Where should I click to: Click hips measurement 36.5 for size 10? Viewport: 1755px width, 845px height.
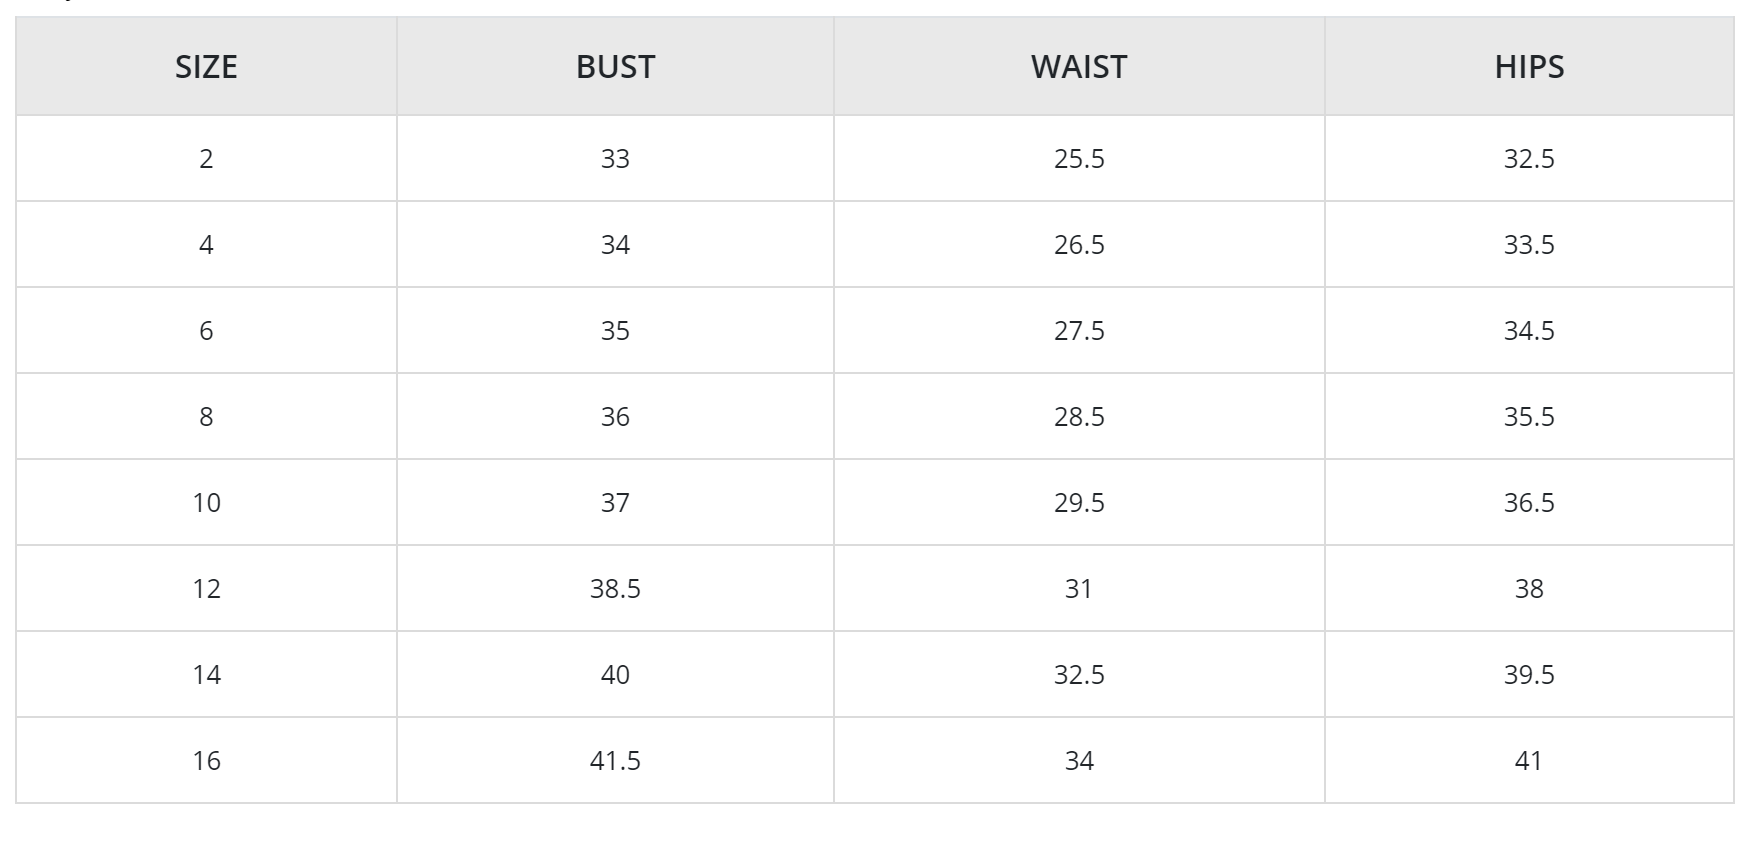coord(1528,503)
